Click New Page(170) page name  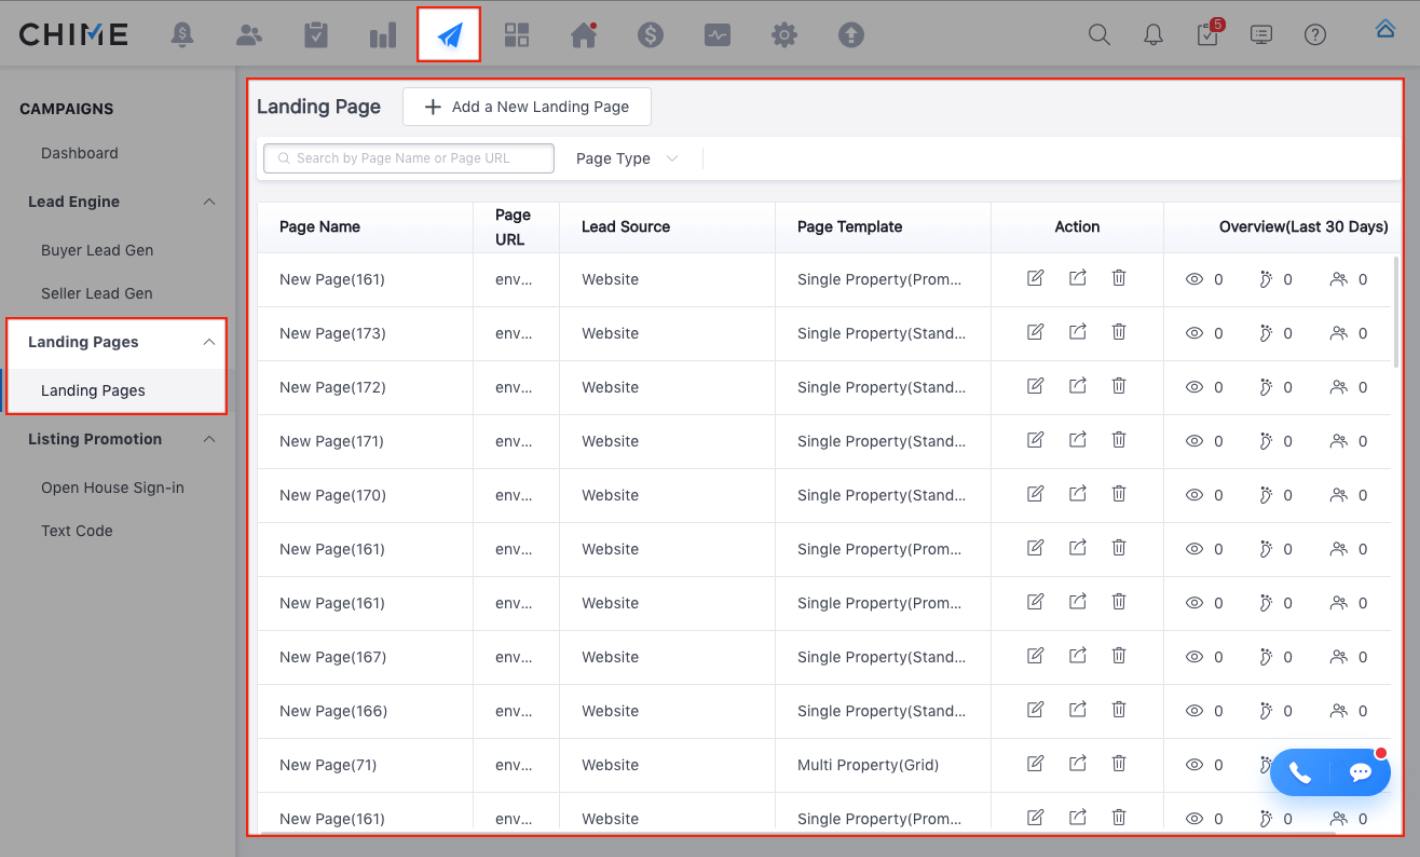pyautogui.click(x=332, y=495)
